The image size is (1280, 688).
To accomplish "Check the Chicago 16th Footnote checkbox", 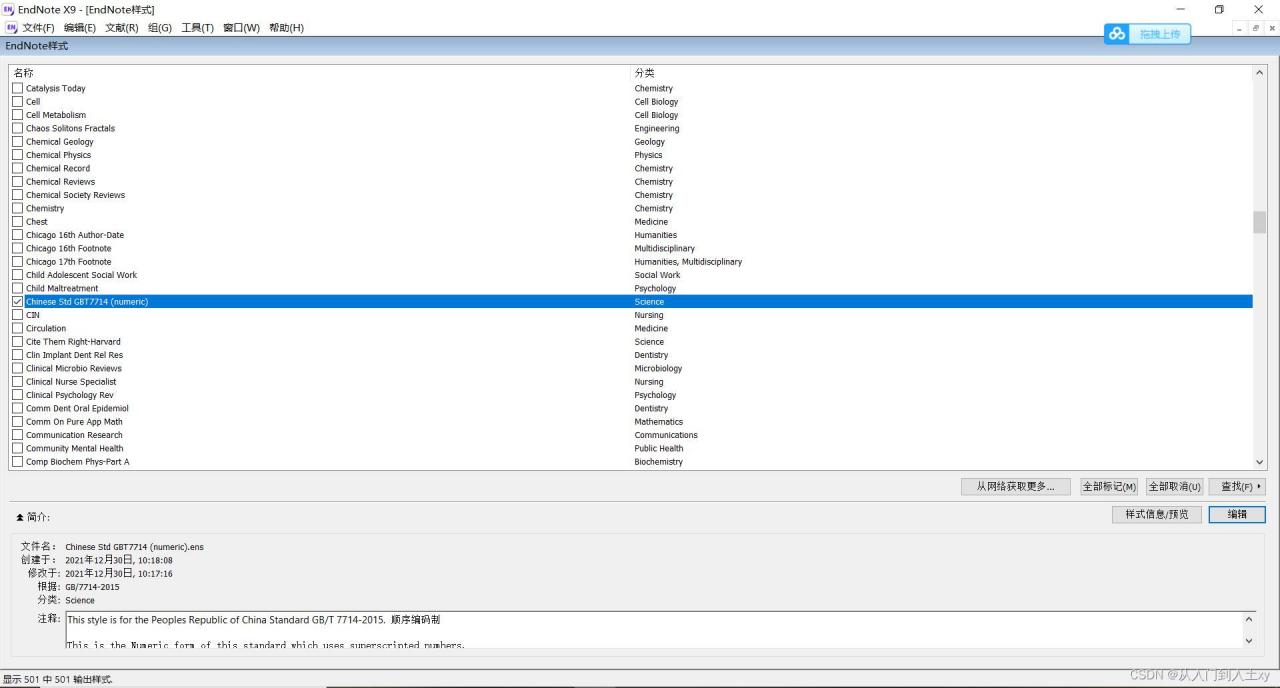I will click(x=17, y=248).
